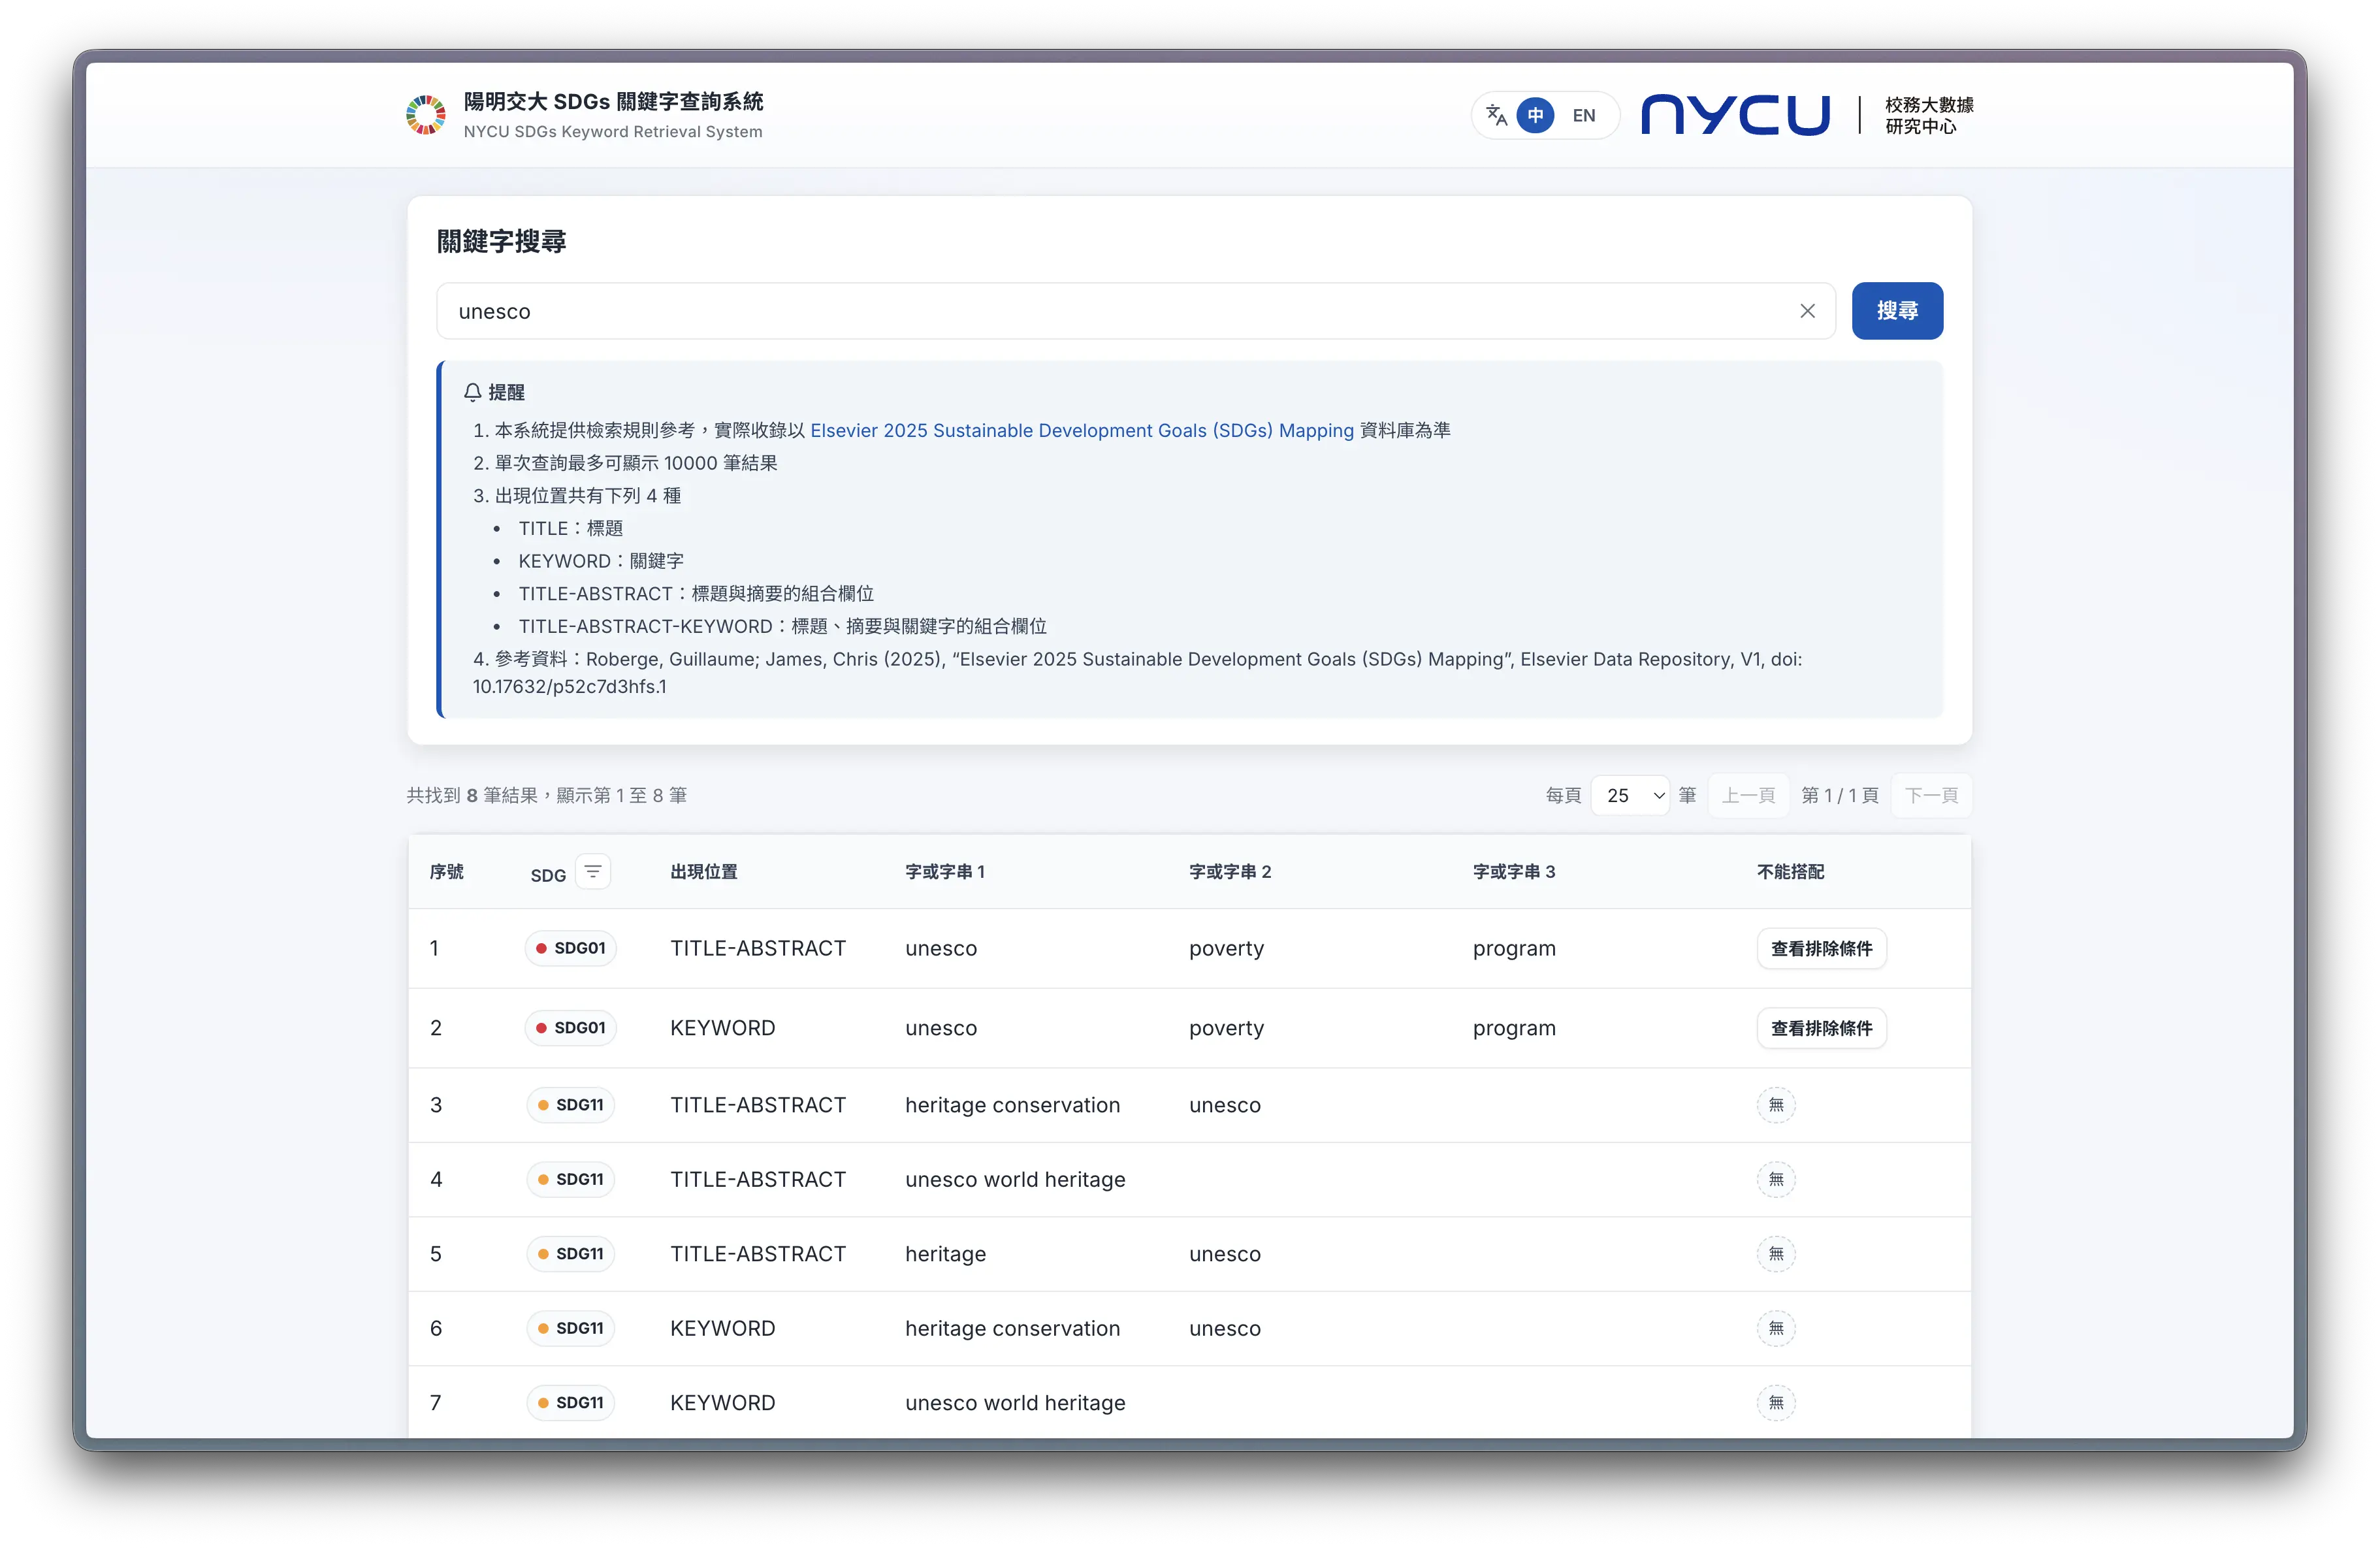
Task: Click KEYWORD cell in row 6
Action: [x=722, y=1329]
